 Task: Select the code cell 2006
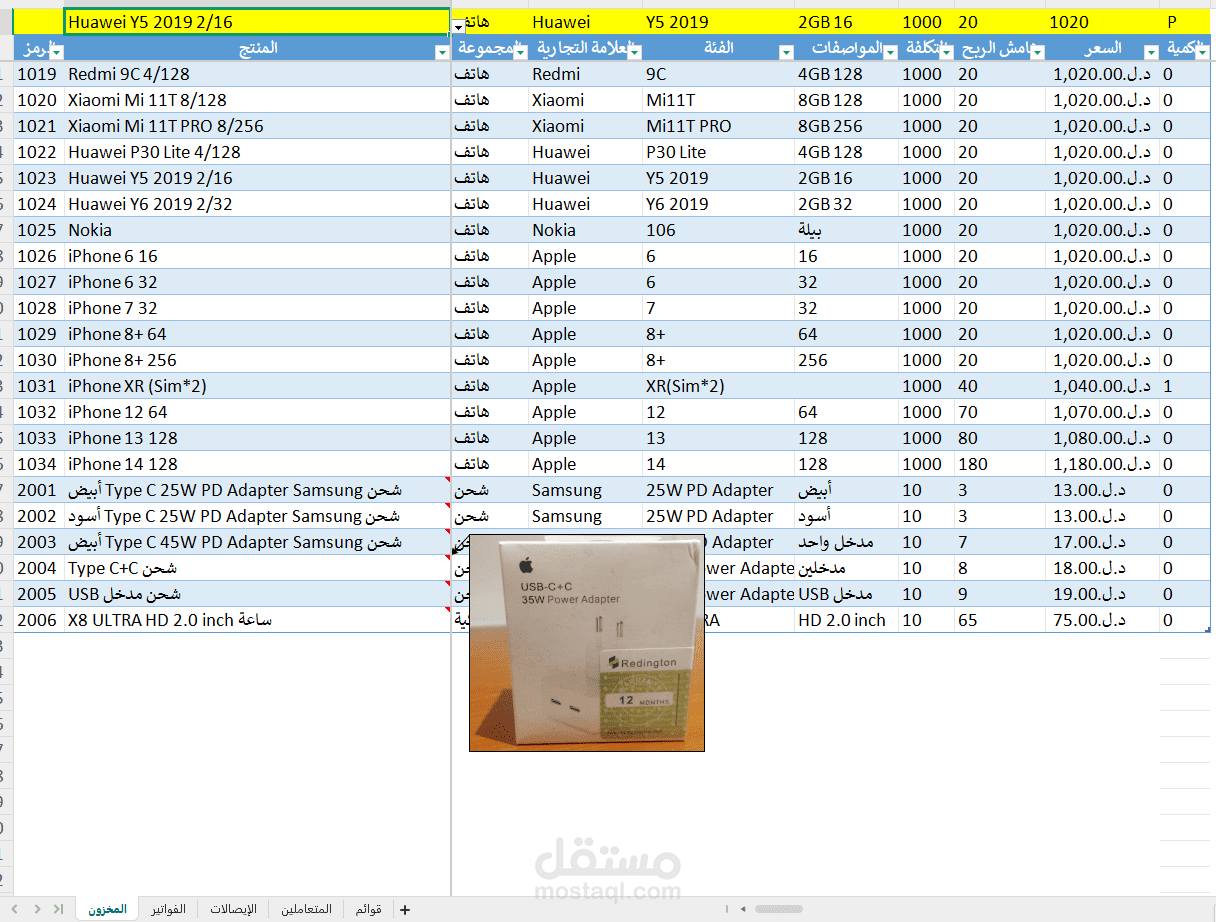click(x=39, y=620)
